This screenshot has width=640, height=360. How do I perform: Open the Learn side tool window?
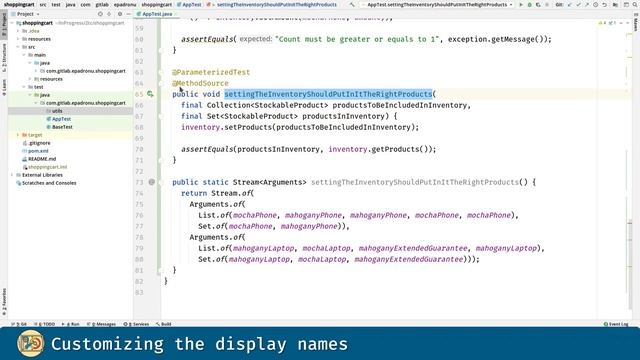tap(4, 87)
